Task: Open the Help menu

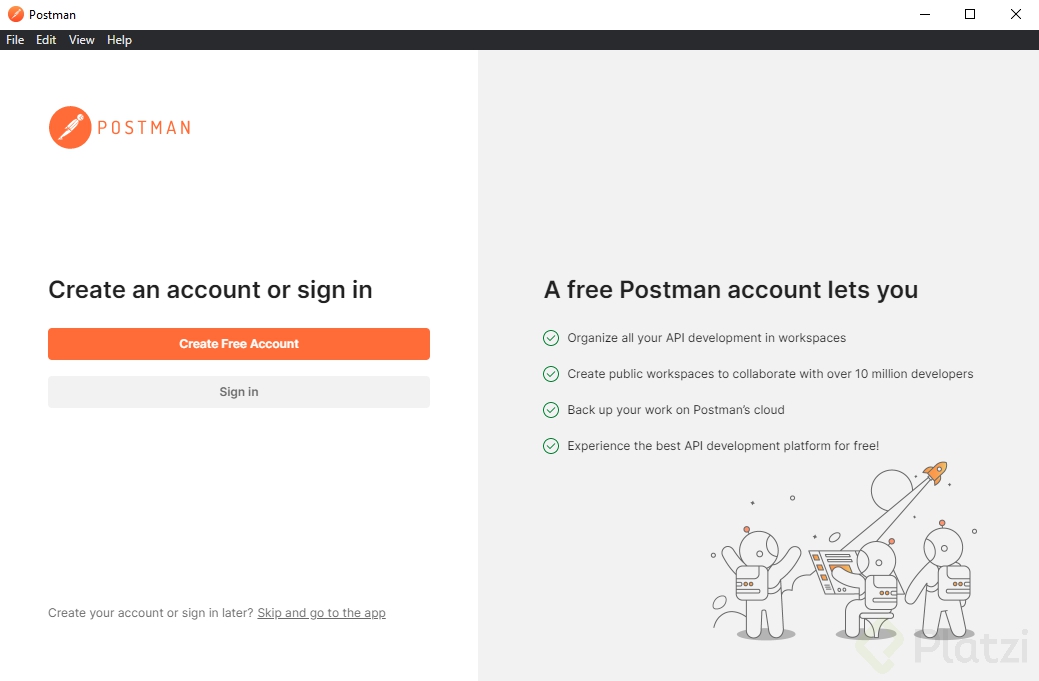Action: (119, 40)
